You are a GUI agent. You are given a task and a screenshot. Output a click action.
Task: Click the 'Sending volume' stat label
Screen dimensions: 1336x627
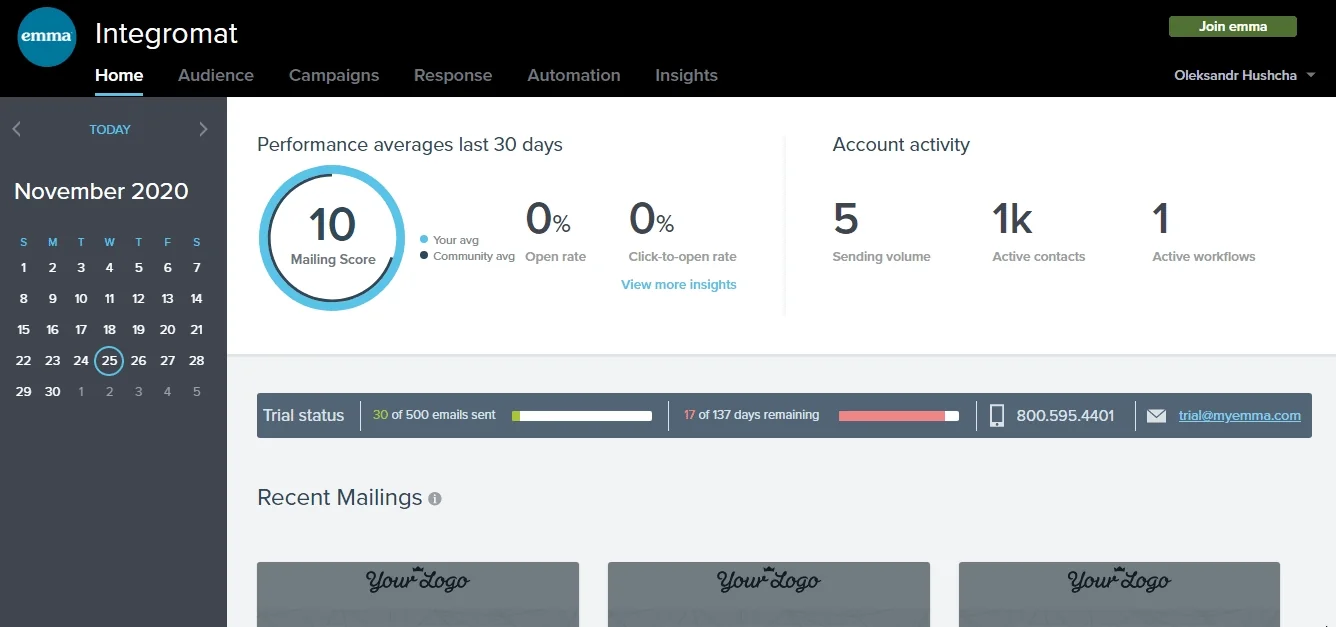tap(881, 257)
